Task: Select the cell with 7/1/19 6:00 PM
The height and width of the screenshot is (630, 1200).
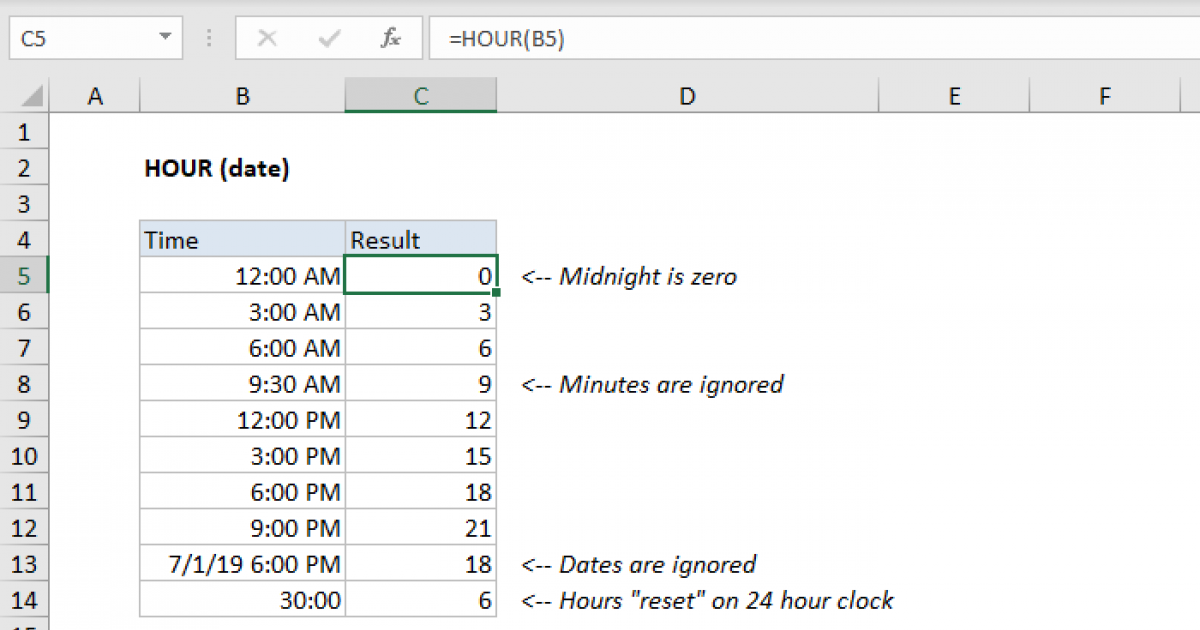Action: (x=242, y=564)
